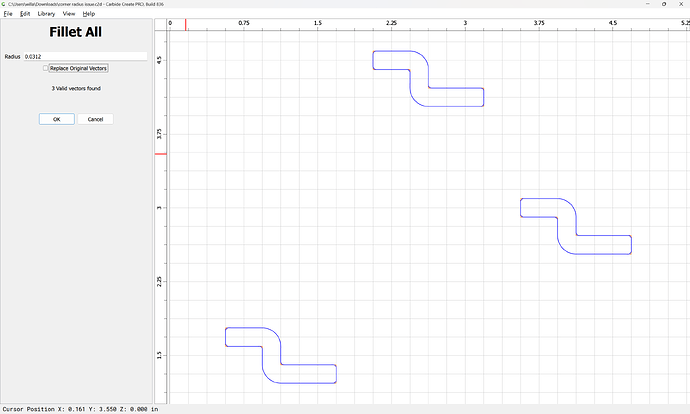
Task: Click the Carbide Create app icon in title bar
Action: [x=5, y=4]
